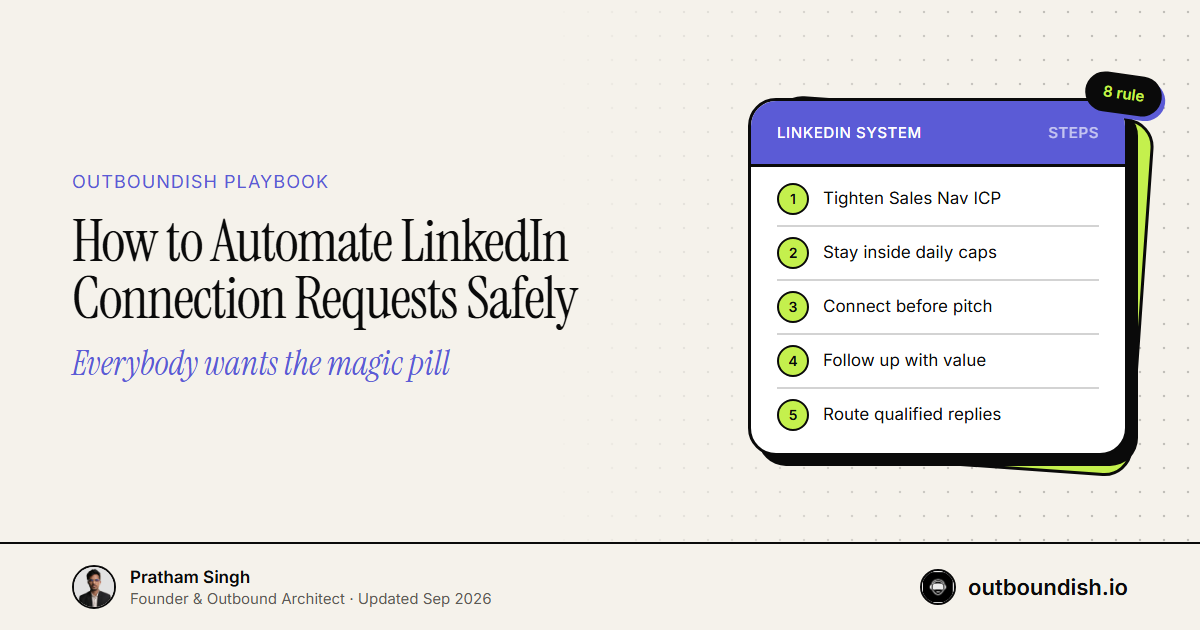Open the outboundish.io site text
Screen dimensions: 1200x630
point(1047,587)
